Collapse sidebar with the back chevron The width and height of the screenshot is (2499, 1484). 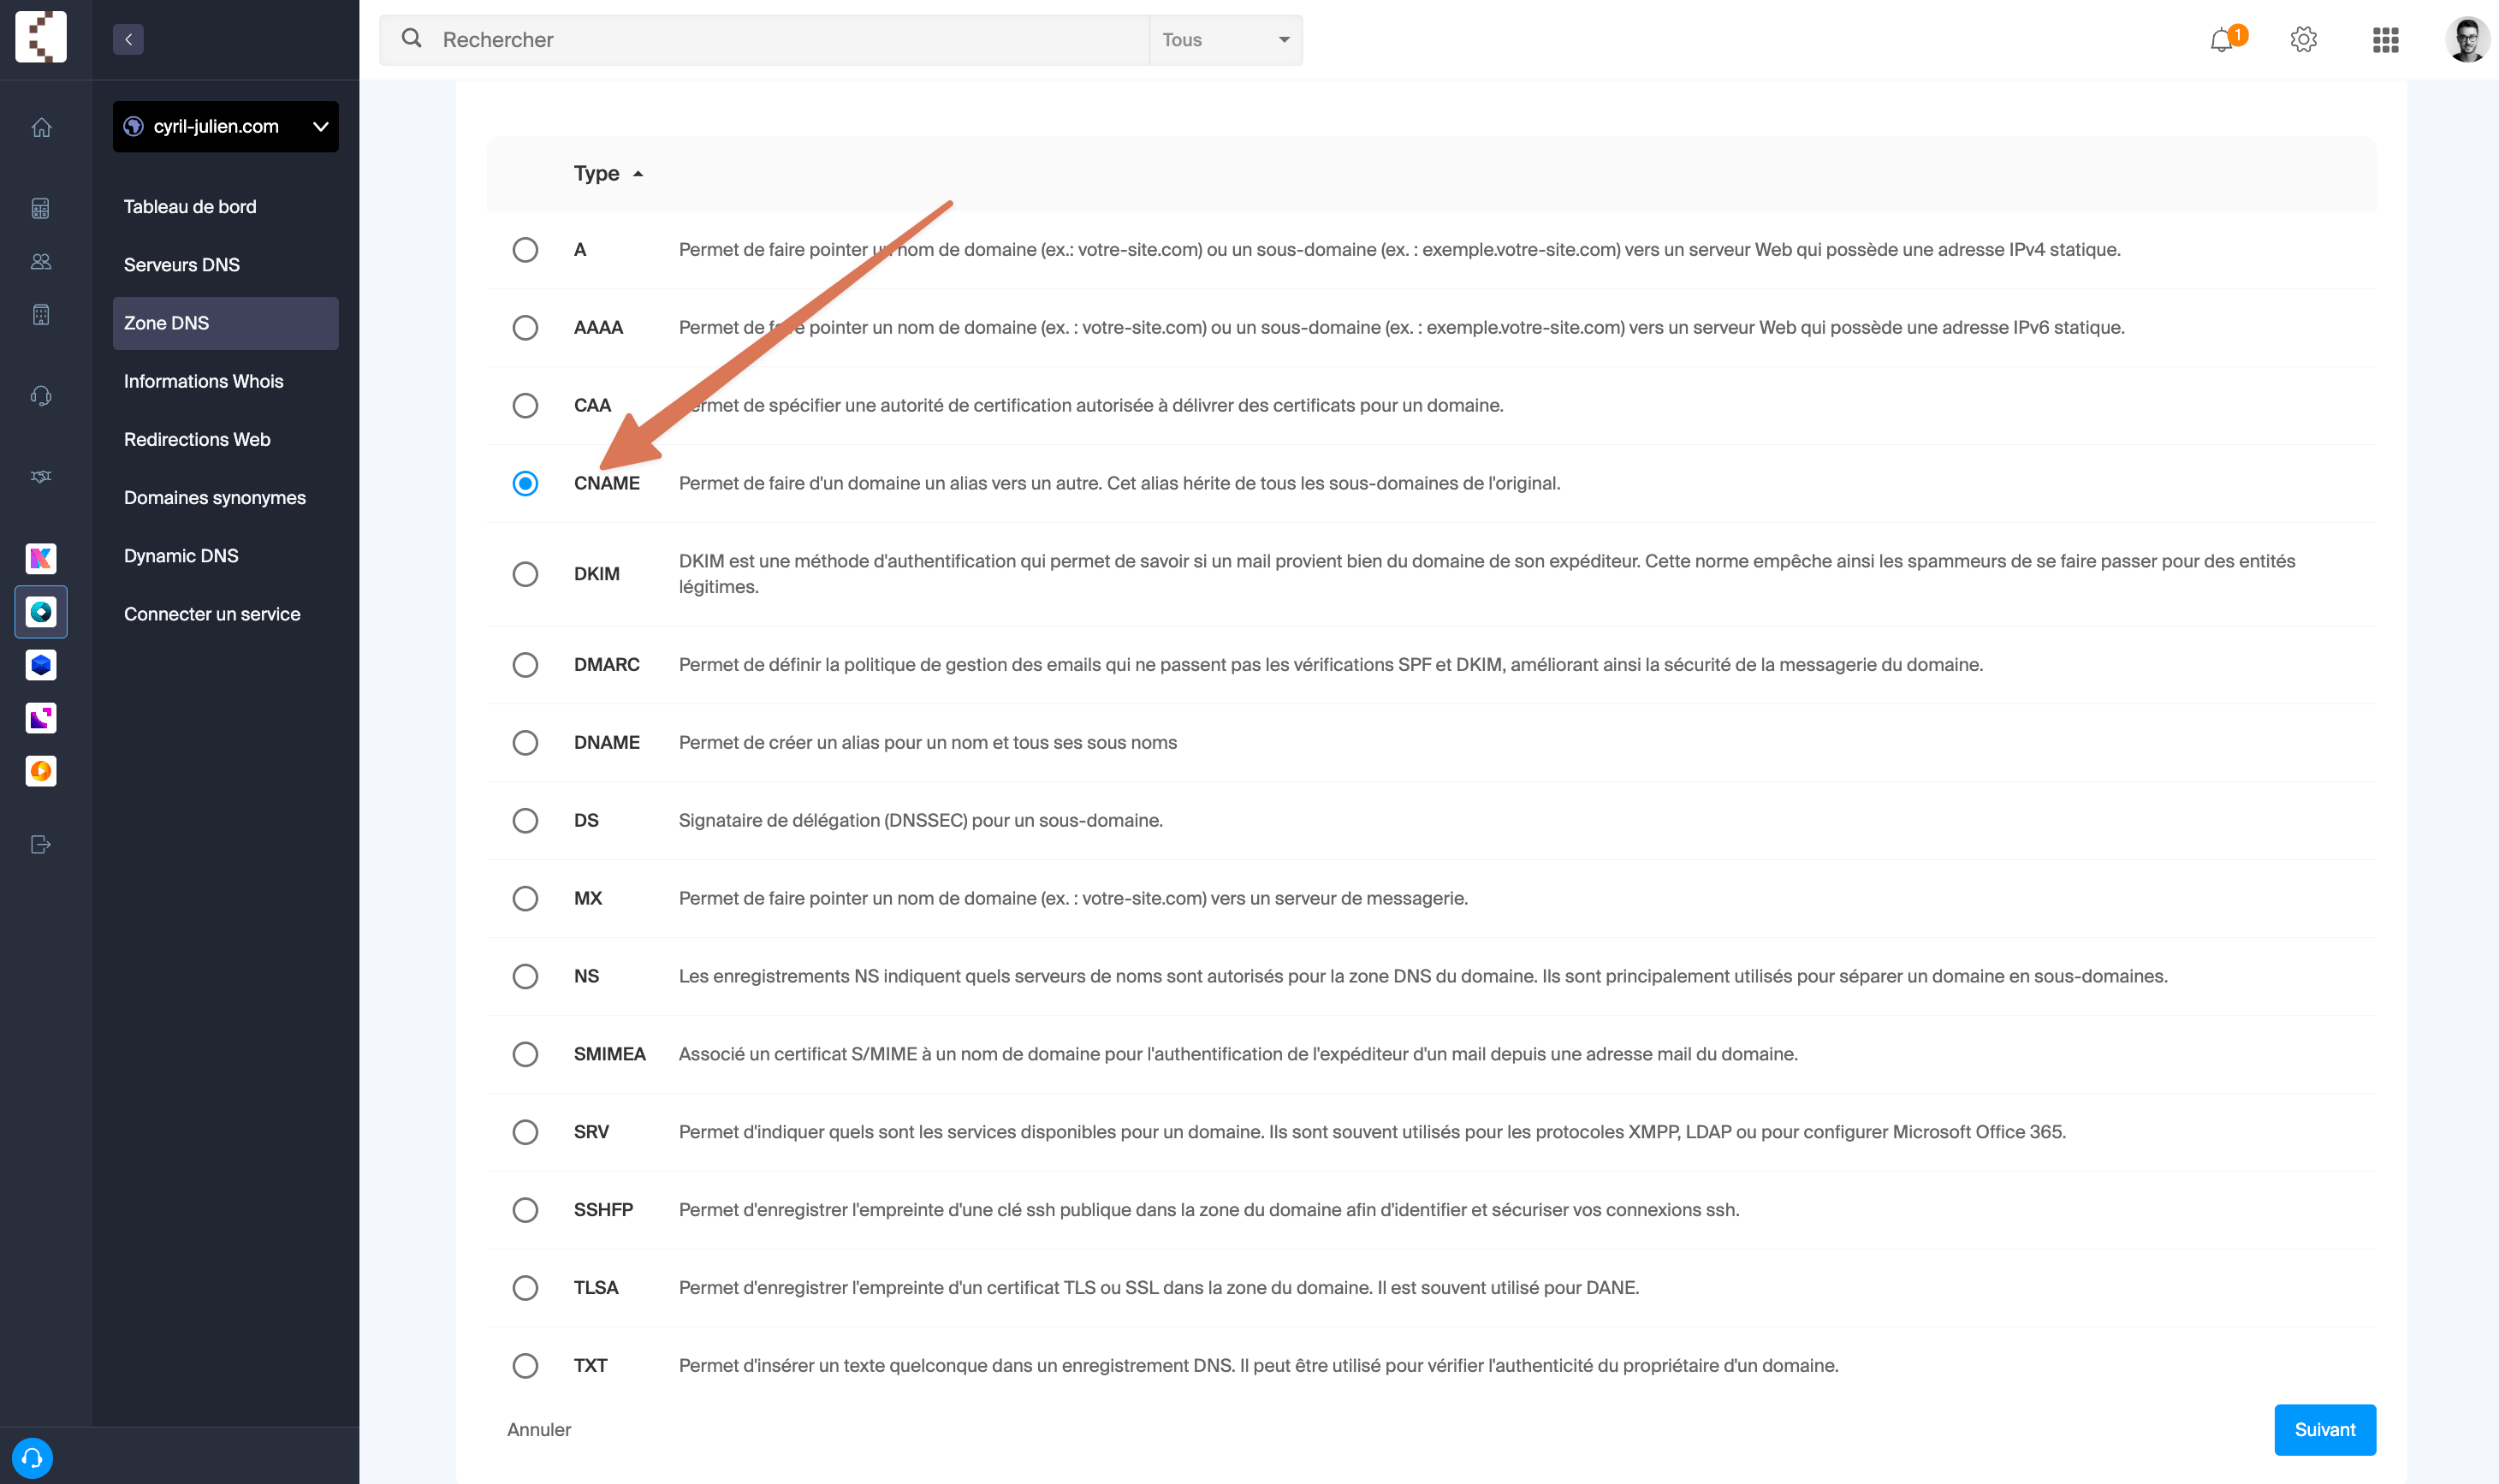(x=128, y=40)
